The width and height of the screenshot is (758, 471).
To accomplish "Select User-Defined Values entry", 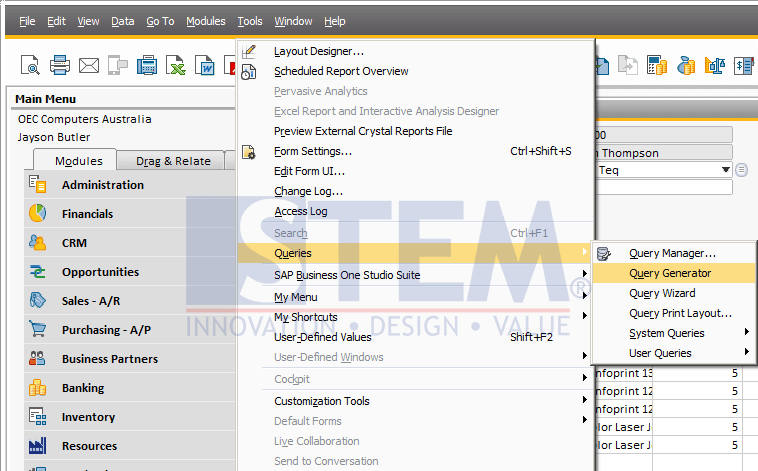I will (x=416, y=337).
